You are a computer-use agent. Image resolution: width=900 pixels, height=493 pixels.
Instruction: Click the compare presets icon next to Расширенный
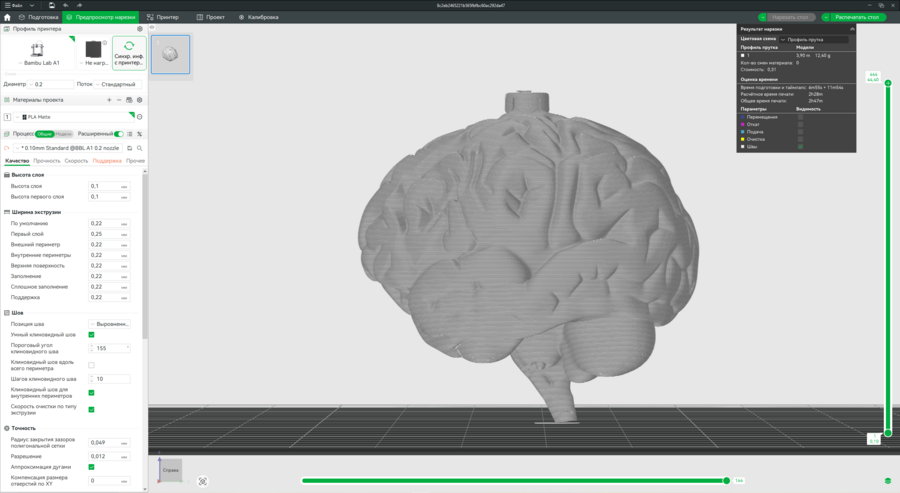[x=139, y=134]
